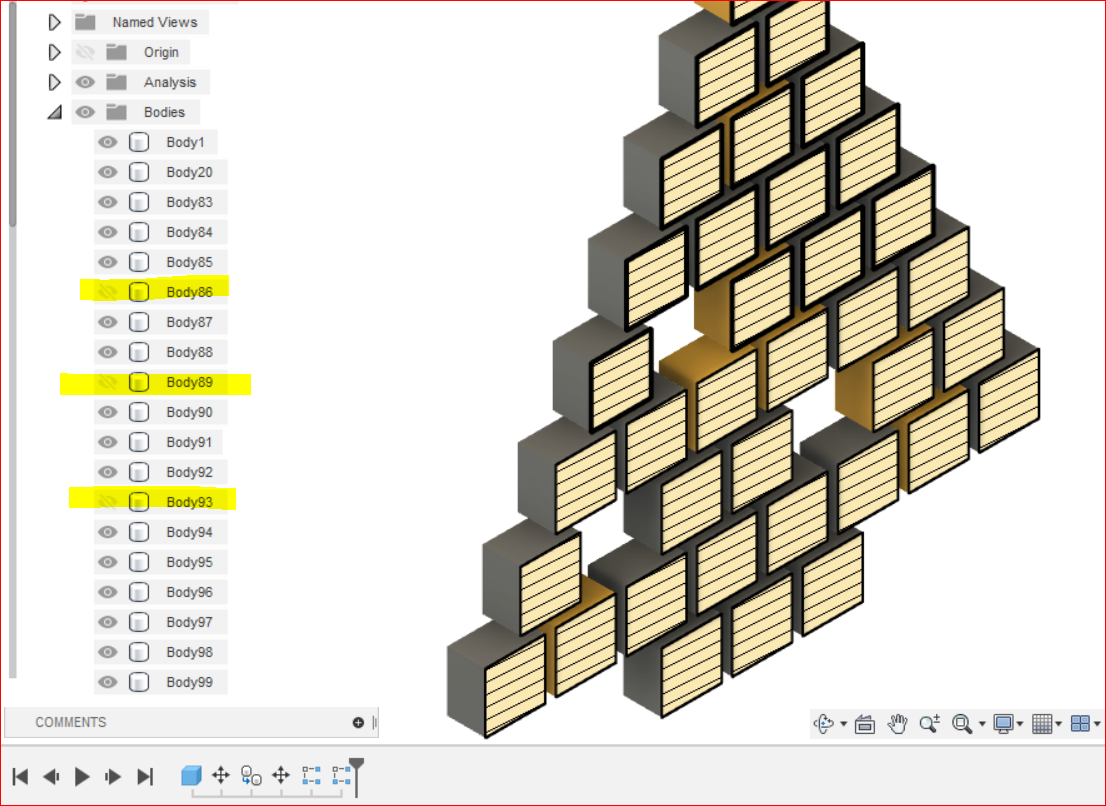
Task: Click the Display Settings monitor icon
Action: click(1005, 723)
